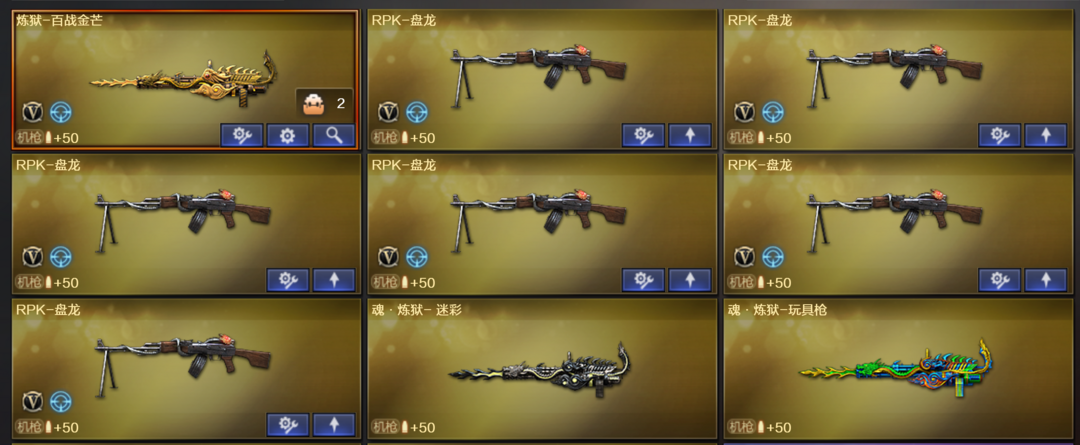Click the wrench-gear button on the RPK-盘龙 above 魂·炼狱-玩具枪

(x=999, y=280)
